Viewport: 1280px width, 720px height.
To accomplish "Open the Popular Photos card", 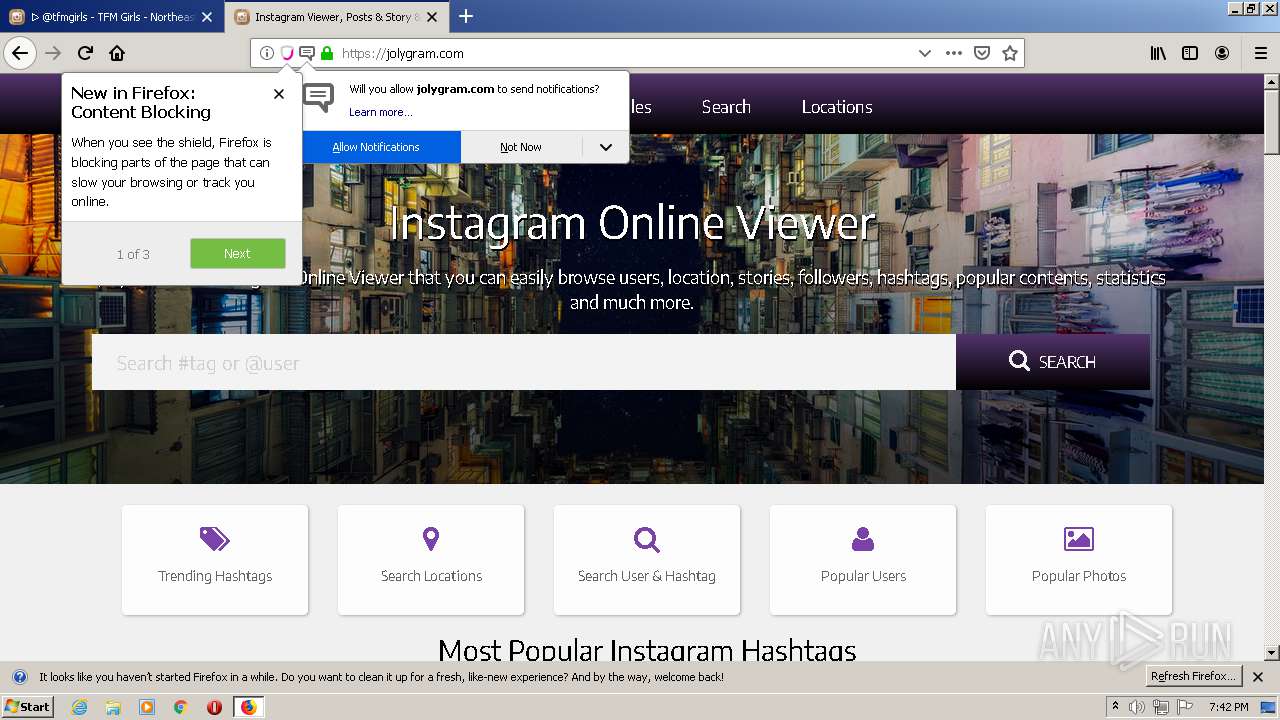I will [1079, 559].
